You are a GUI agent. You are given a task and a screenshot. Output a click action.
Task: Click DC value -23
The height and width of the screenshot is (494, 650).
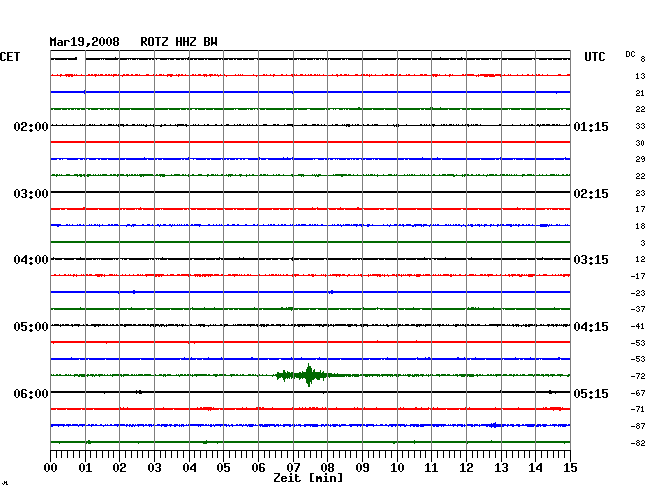tap(638, 293)
